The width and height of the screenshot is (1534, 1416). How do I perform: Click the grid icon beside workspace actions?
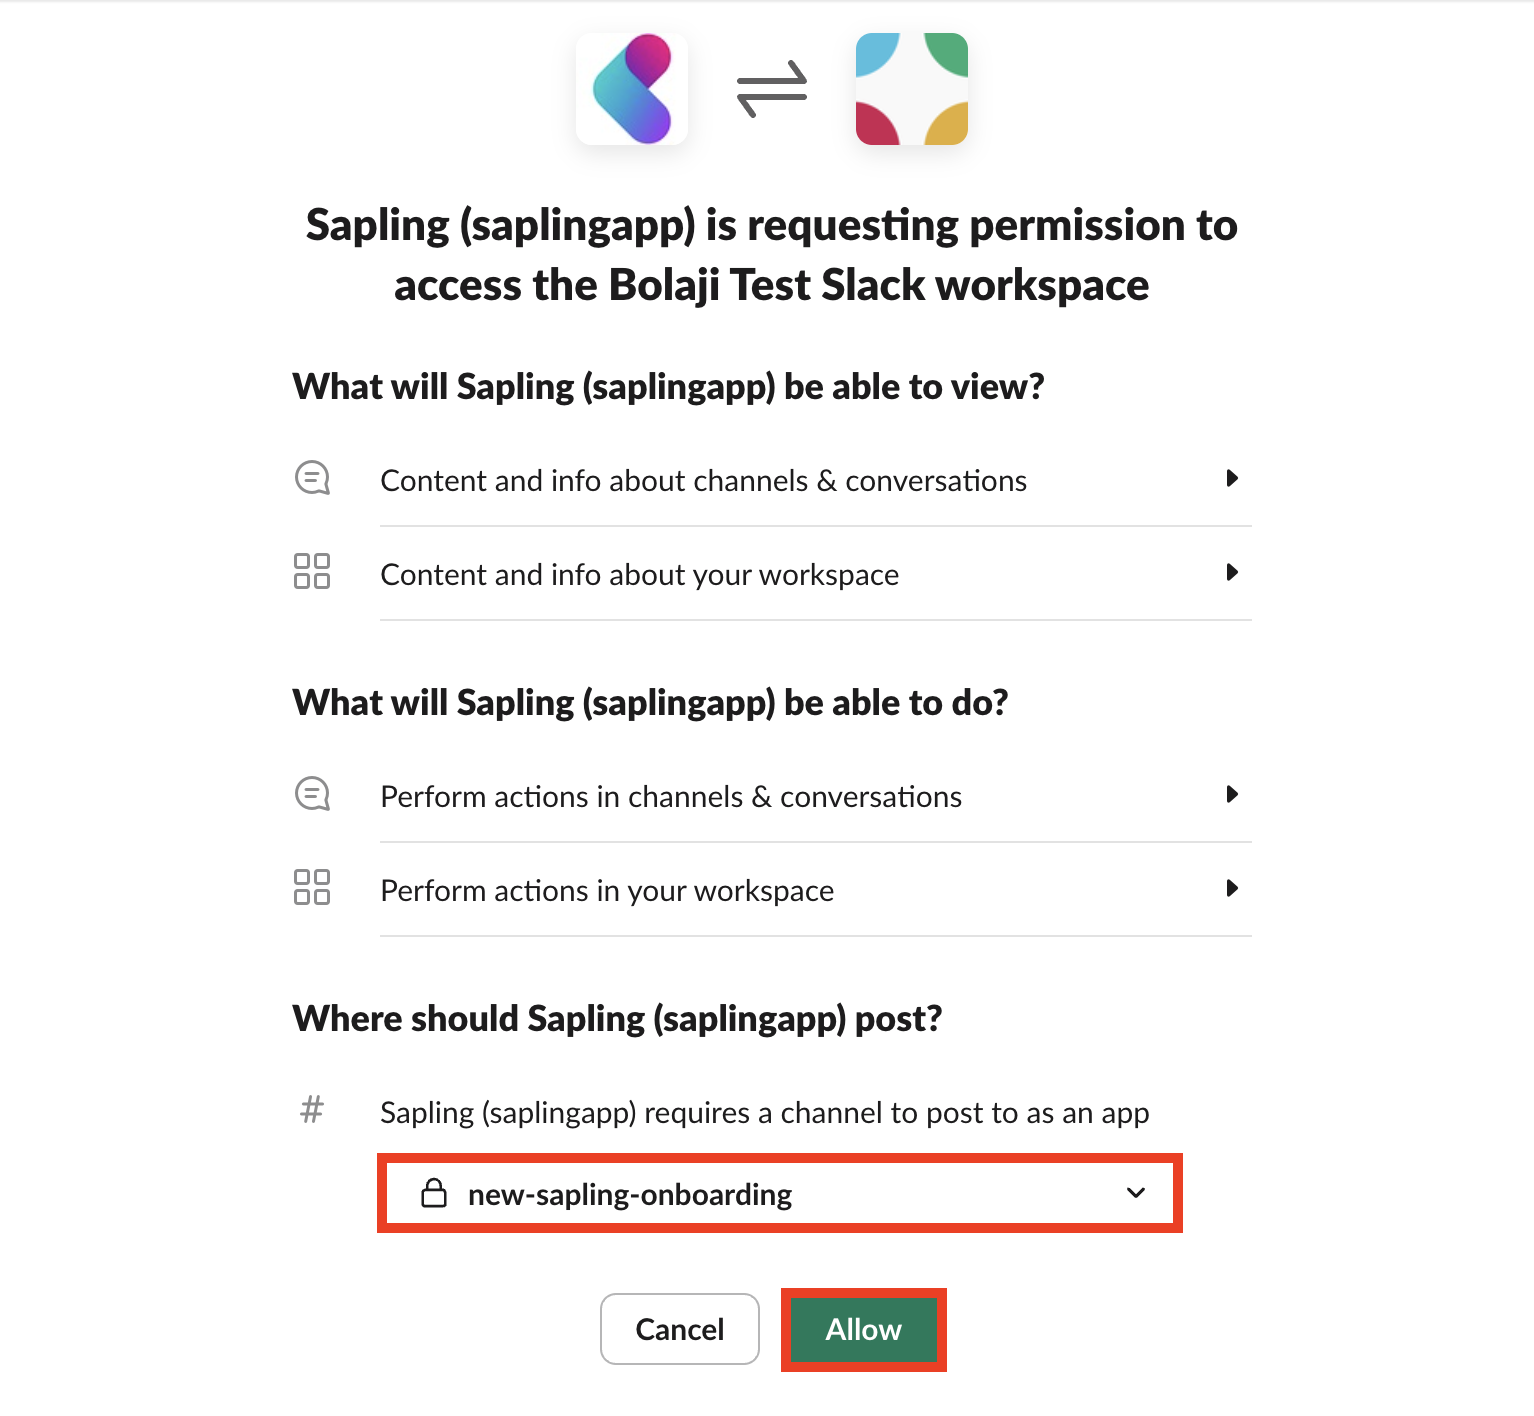tap(312, 887)
